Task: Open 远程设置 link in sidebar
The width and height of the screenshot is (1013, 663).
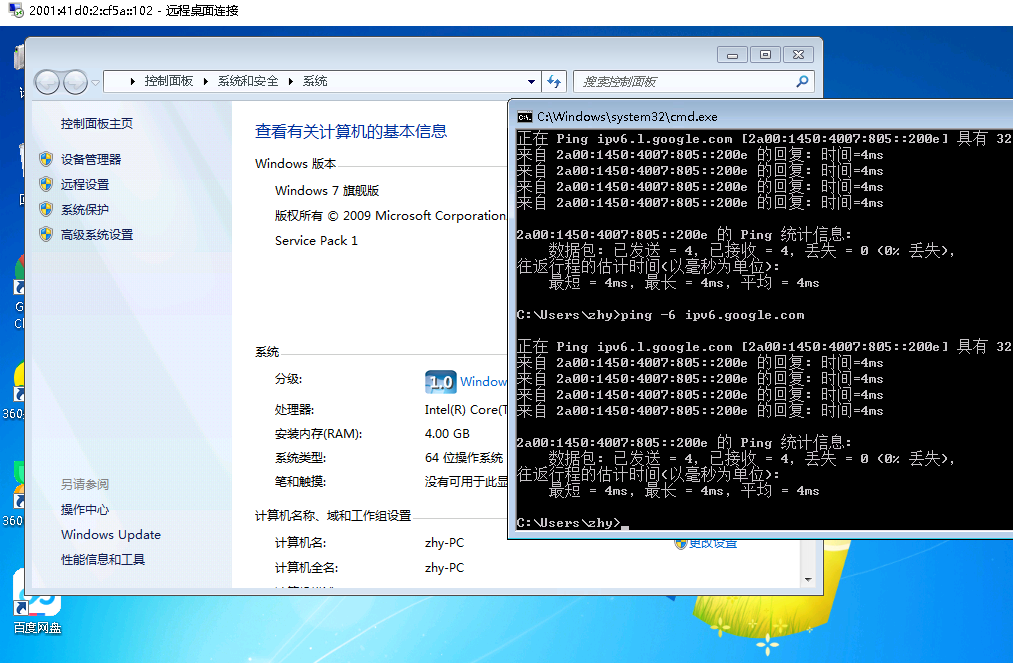Action: tap(85, 185)
